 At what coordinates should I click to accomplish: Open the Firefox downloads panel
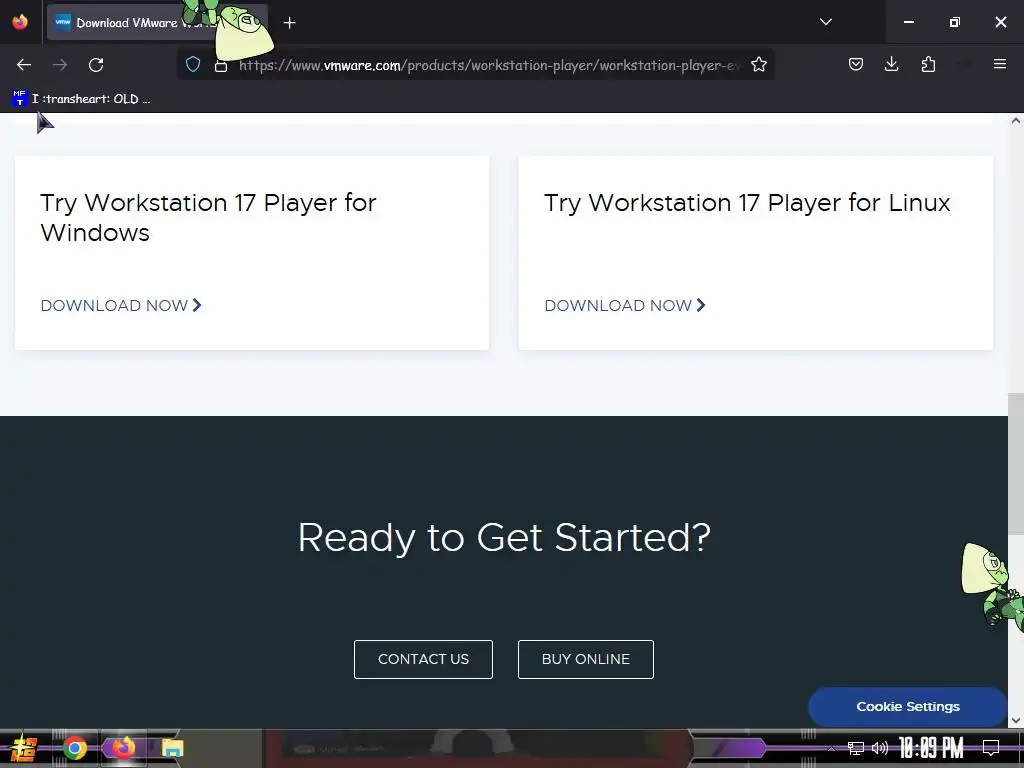pyautogui.click(x=891, y=64)
